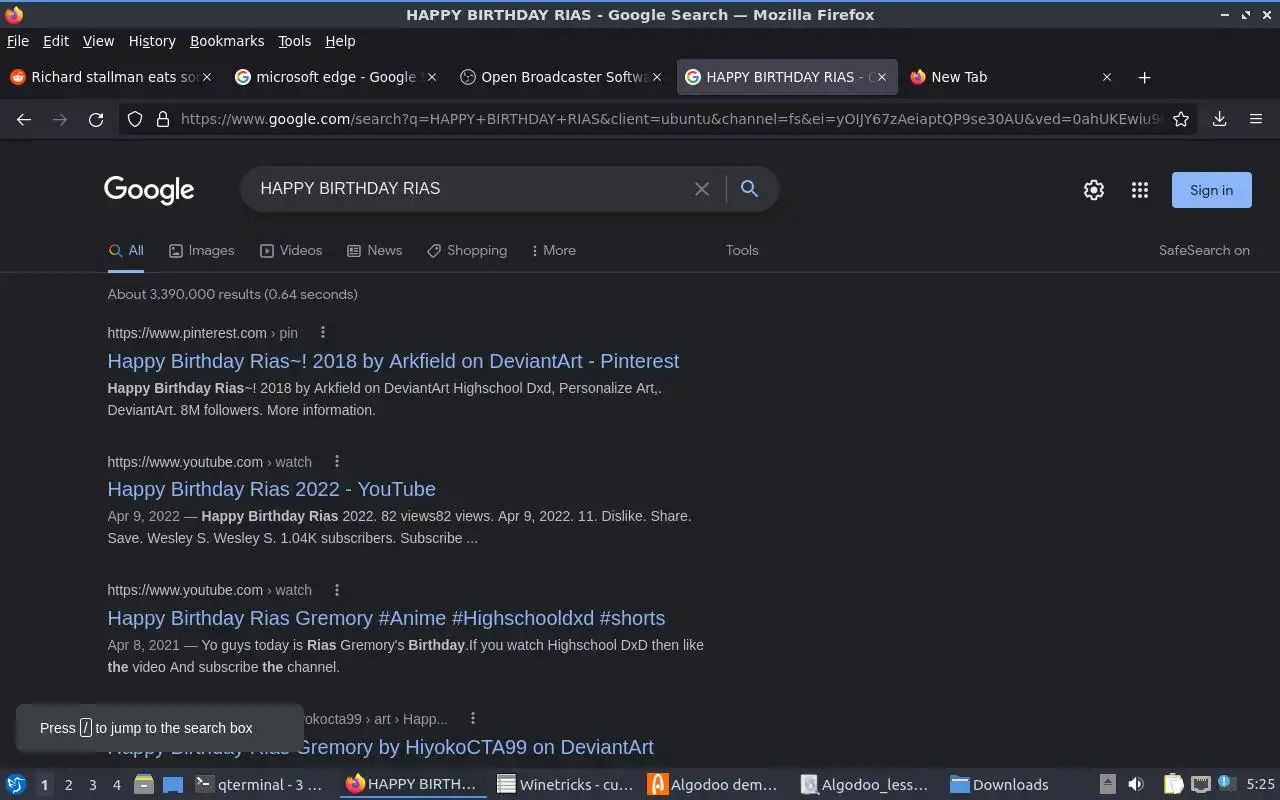The image size is (1280, 800).
Task: Open the LXQt start menu icon
Action: pyautogui.click(x=16, y=784)
